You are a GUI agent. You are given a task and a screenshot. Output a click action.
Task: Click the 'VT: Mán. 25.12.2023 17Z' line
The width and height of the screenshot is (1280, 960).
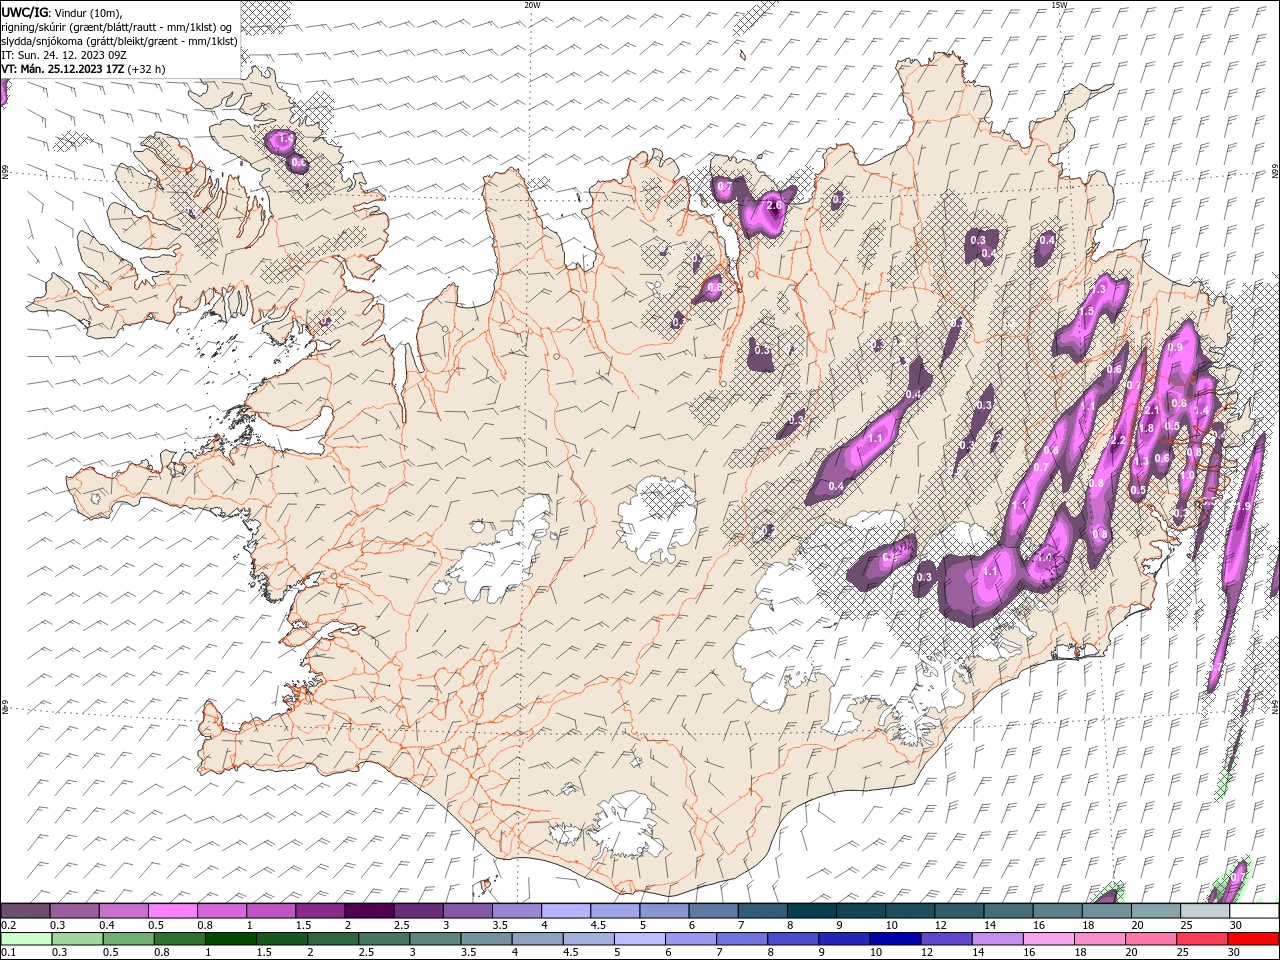coord(63,69)
